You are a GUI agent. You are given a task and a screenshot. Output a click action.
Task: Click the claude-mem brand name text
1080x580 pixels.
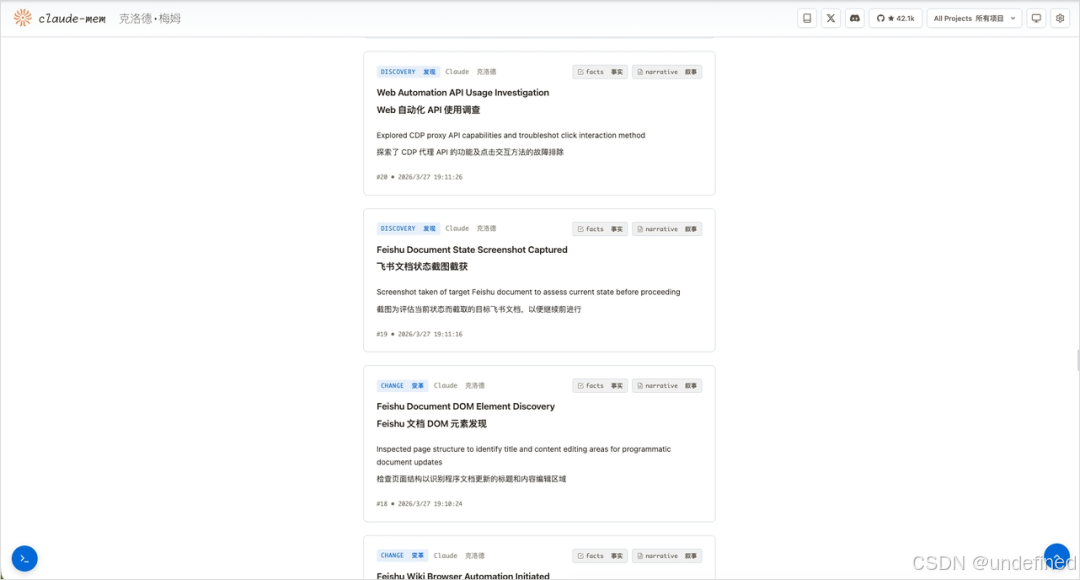72,19
